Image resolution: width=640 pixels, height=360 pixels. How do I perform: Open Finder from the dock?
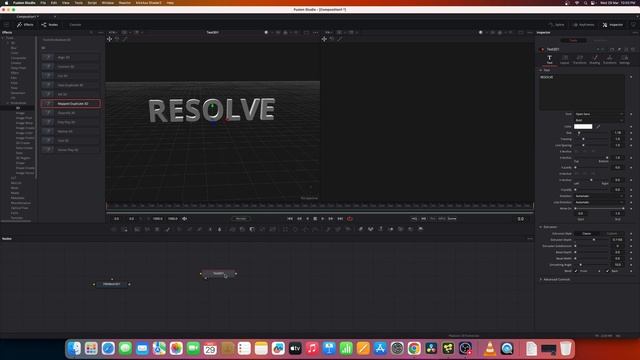[74, 348]
